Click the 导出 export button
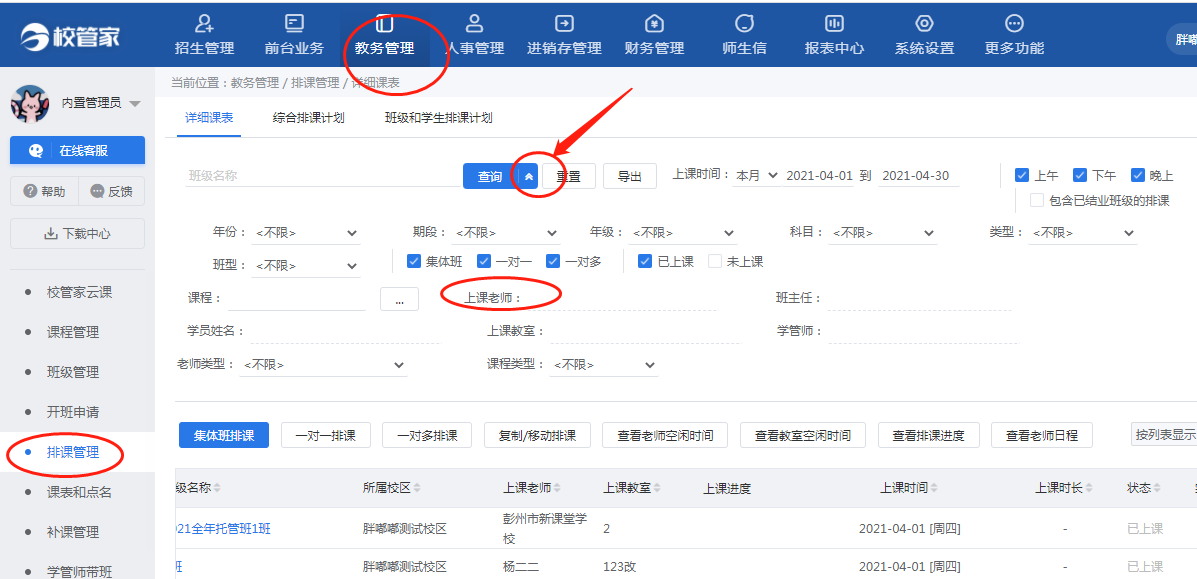Screen dimensions: 1197x579 [630, 176]
